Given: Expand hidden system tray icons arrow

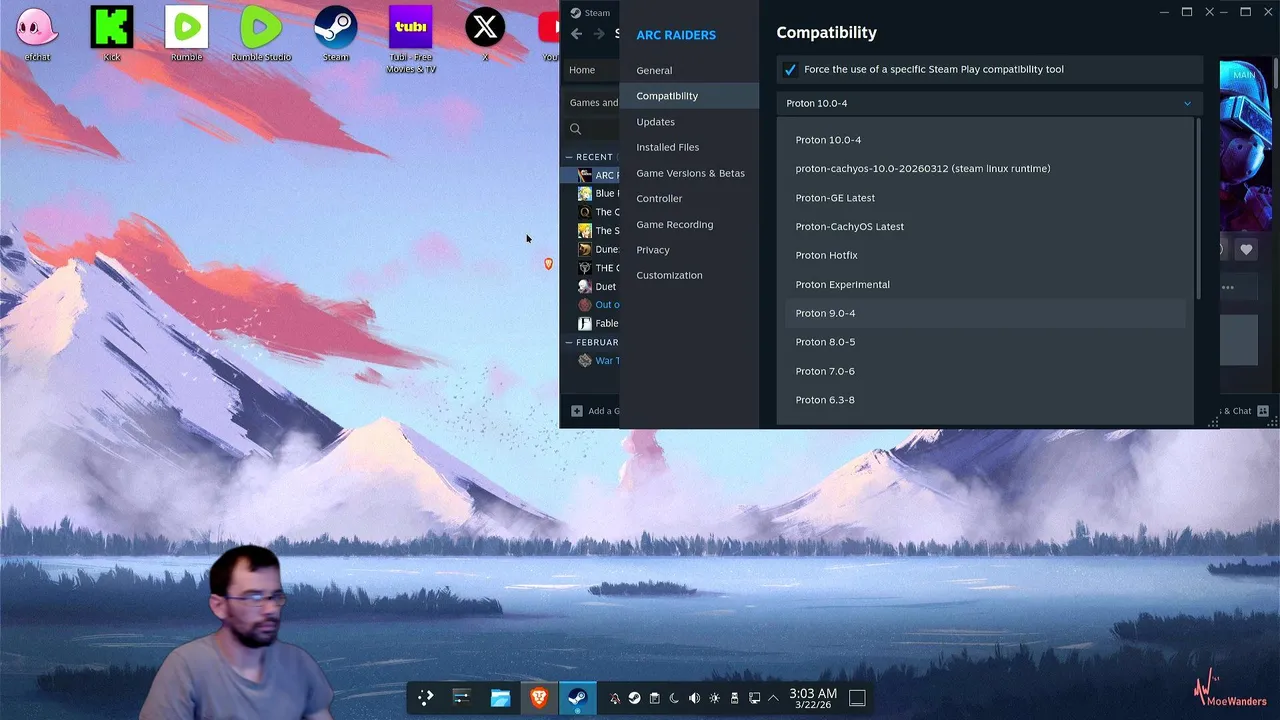Looking at the screenshot, I should click(x=773, y=698).
